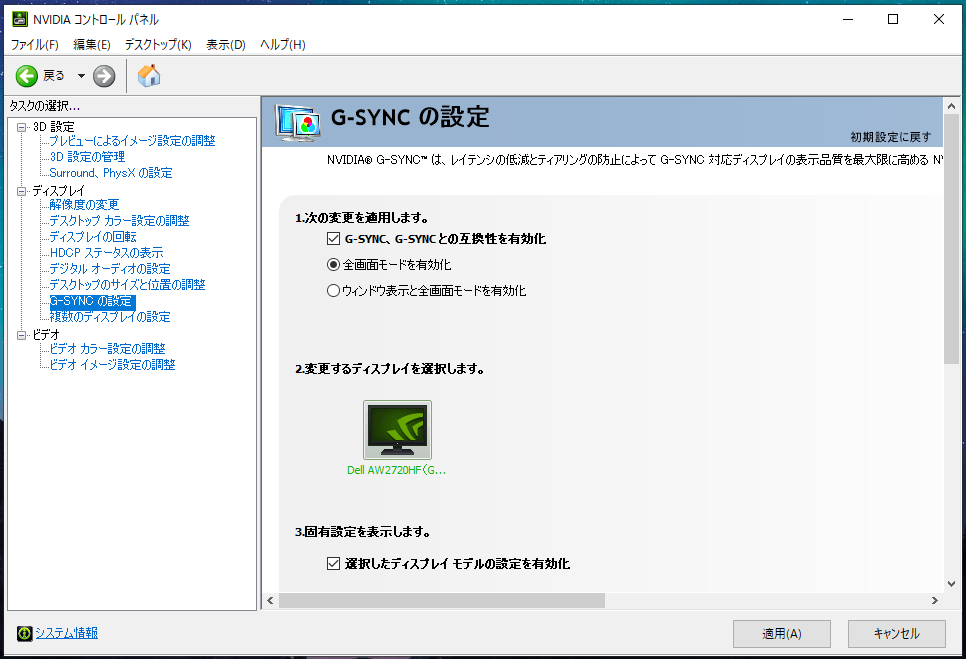Click the system information icon

25,633
